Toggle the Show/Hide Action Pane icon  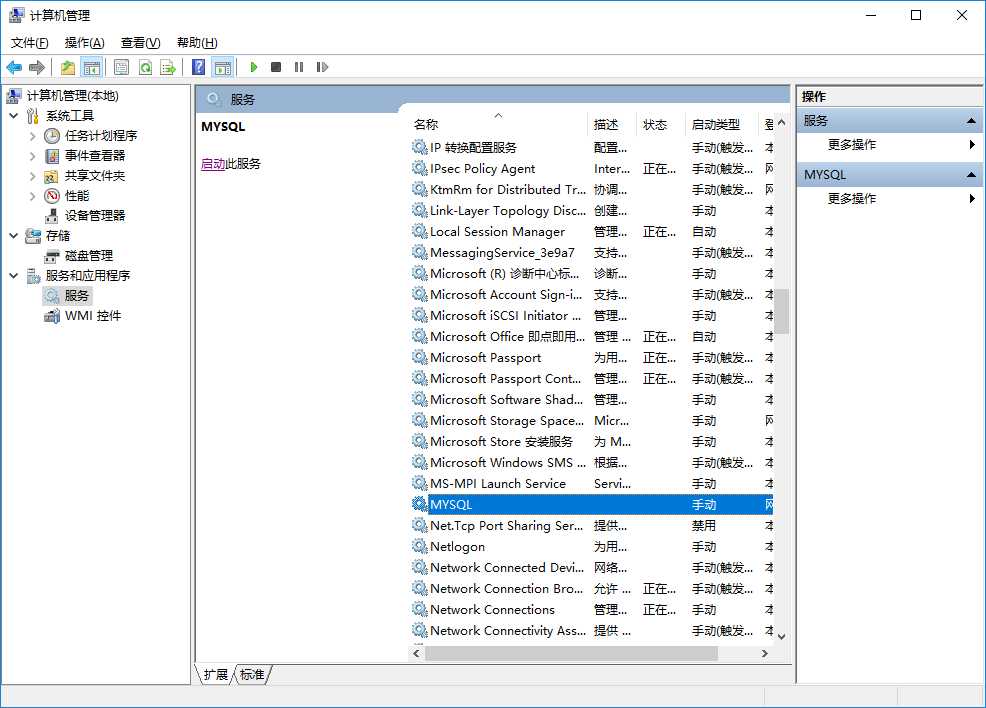click(223, 67)
